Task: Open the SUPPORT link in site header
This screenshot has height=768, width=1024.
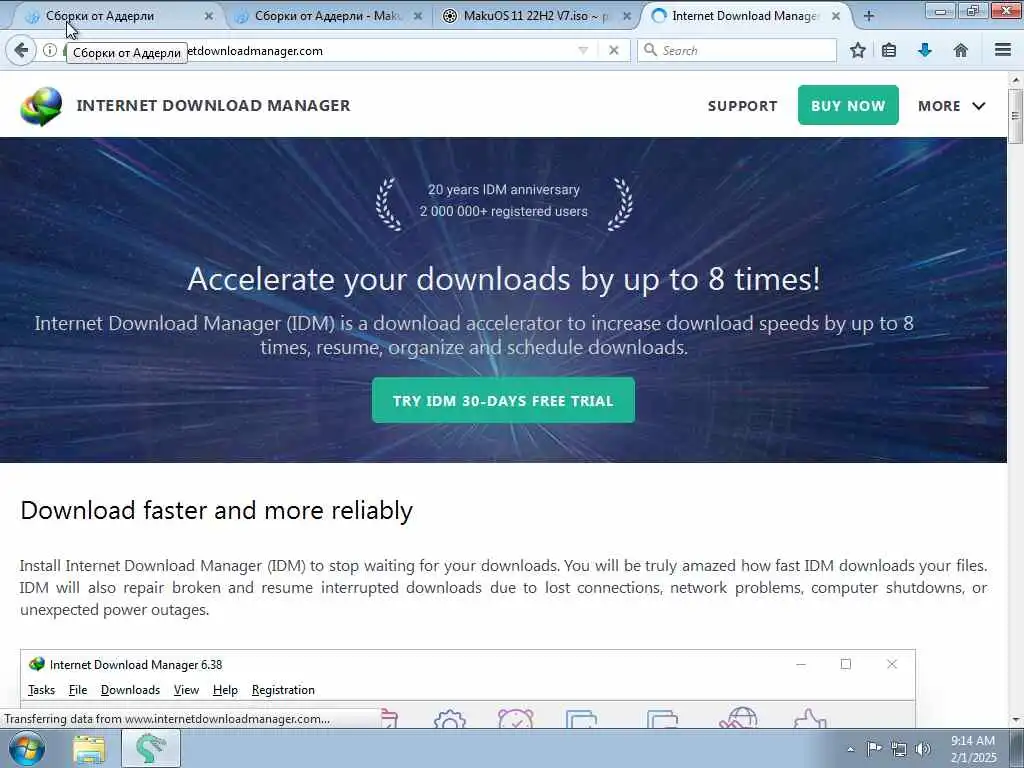Action: coord(743,106)
